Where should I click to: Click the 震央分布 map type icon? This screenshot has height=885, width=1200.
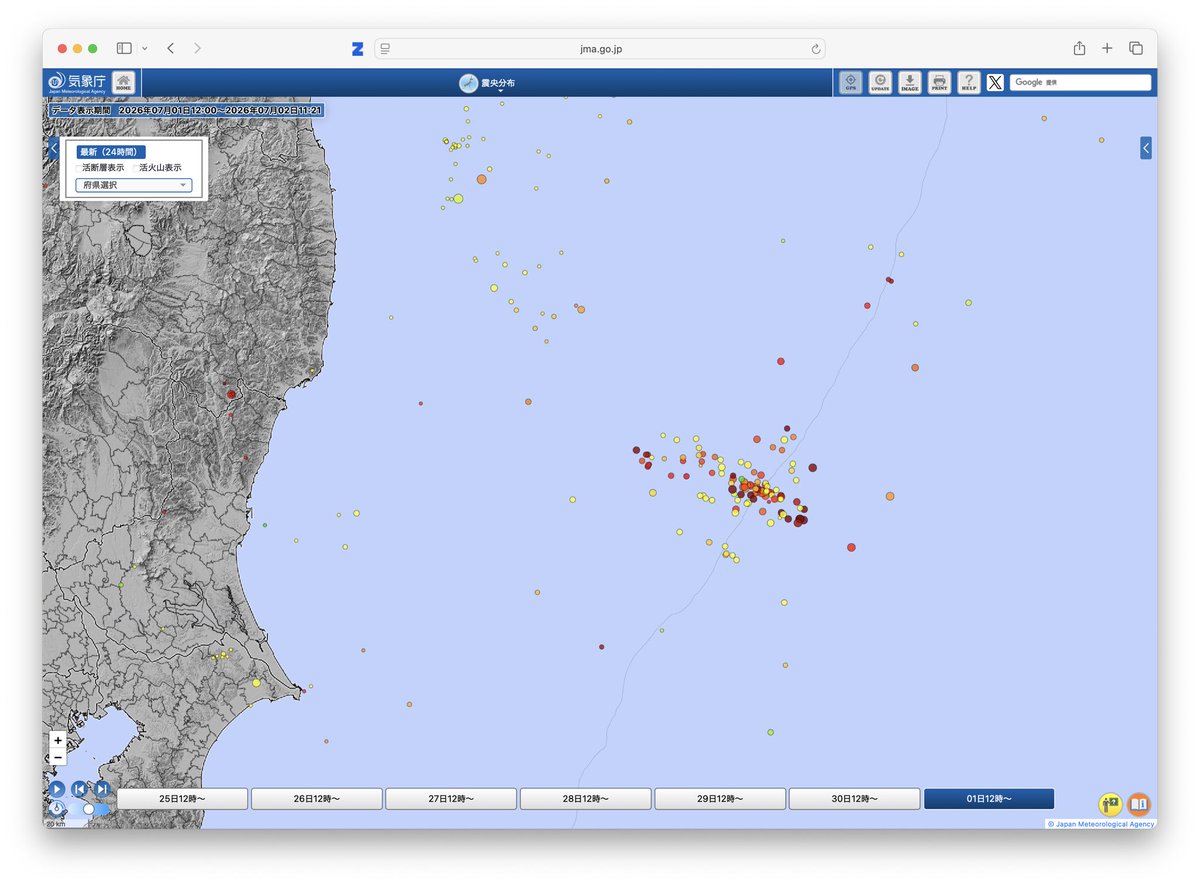point(468,83)
